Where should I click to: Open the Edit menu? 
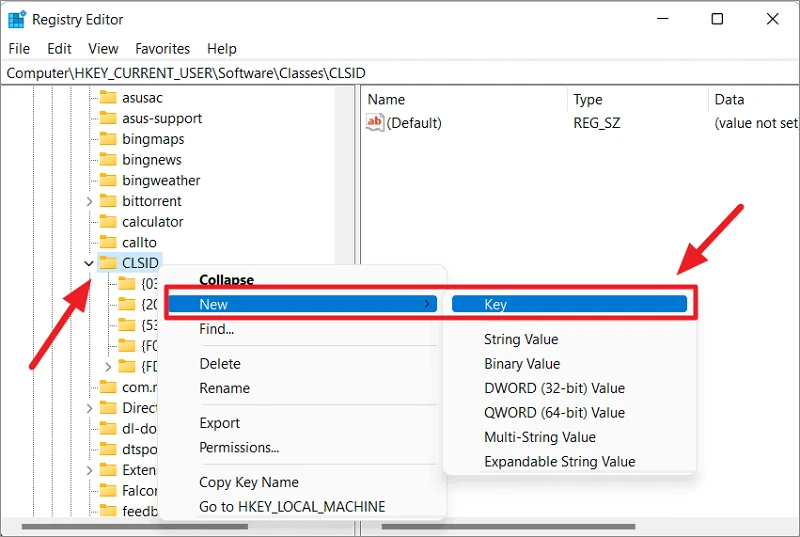point(59,48)
